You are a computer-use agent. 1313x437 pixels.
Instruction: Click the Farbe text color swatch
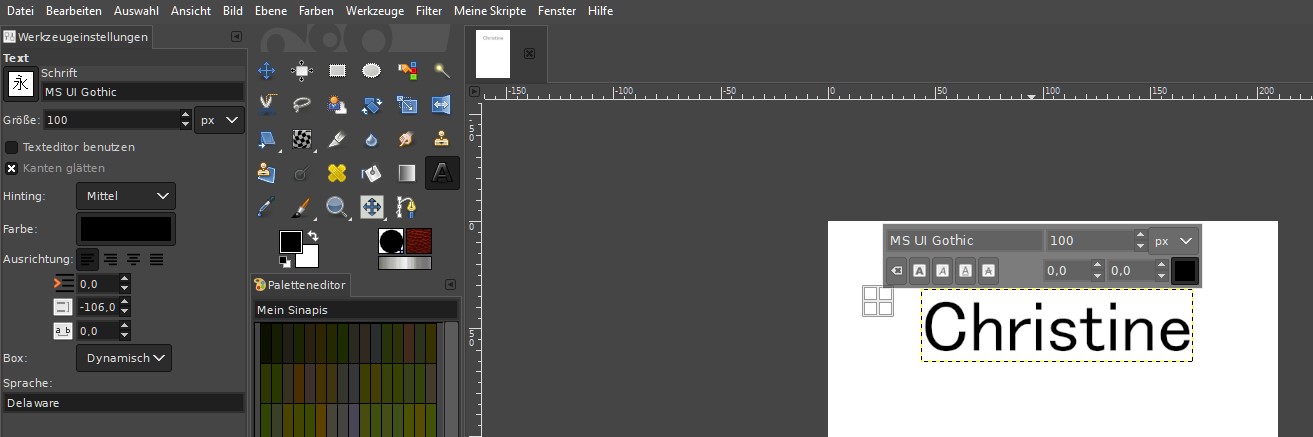point(126,228)
